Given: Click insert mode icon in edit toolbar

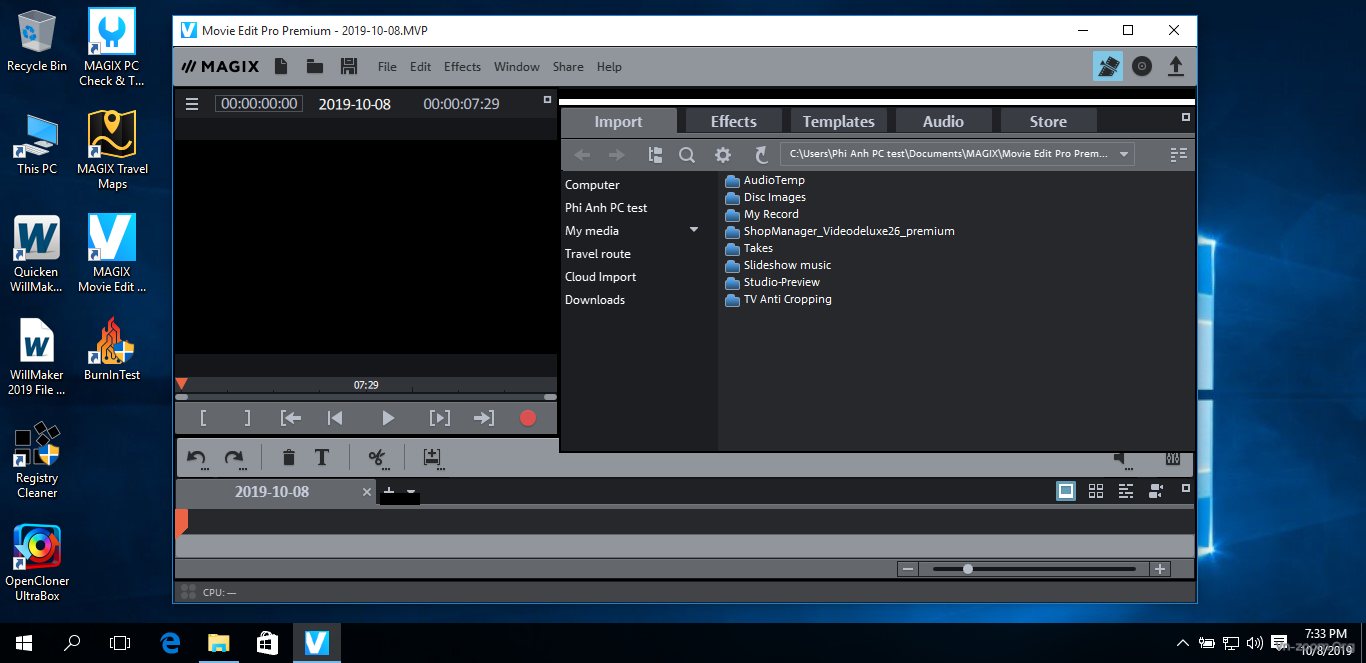Looking at the screenshot, I should click(x=432, y=458).
